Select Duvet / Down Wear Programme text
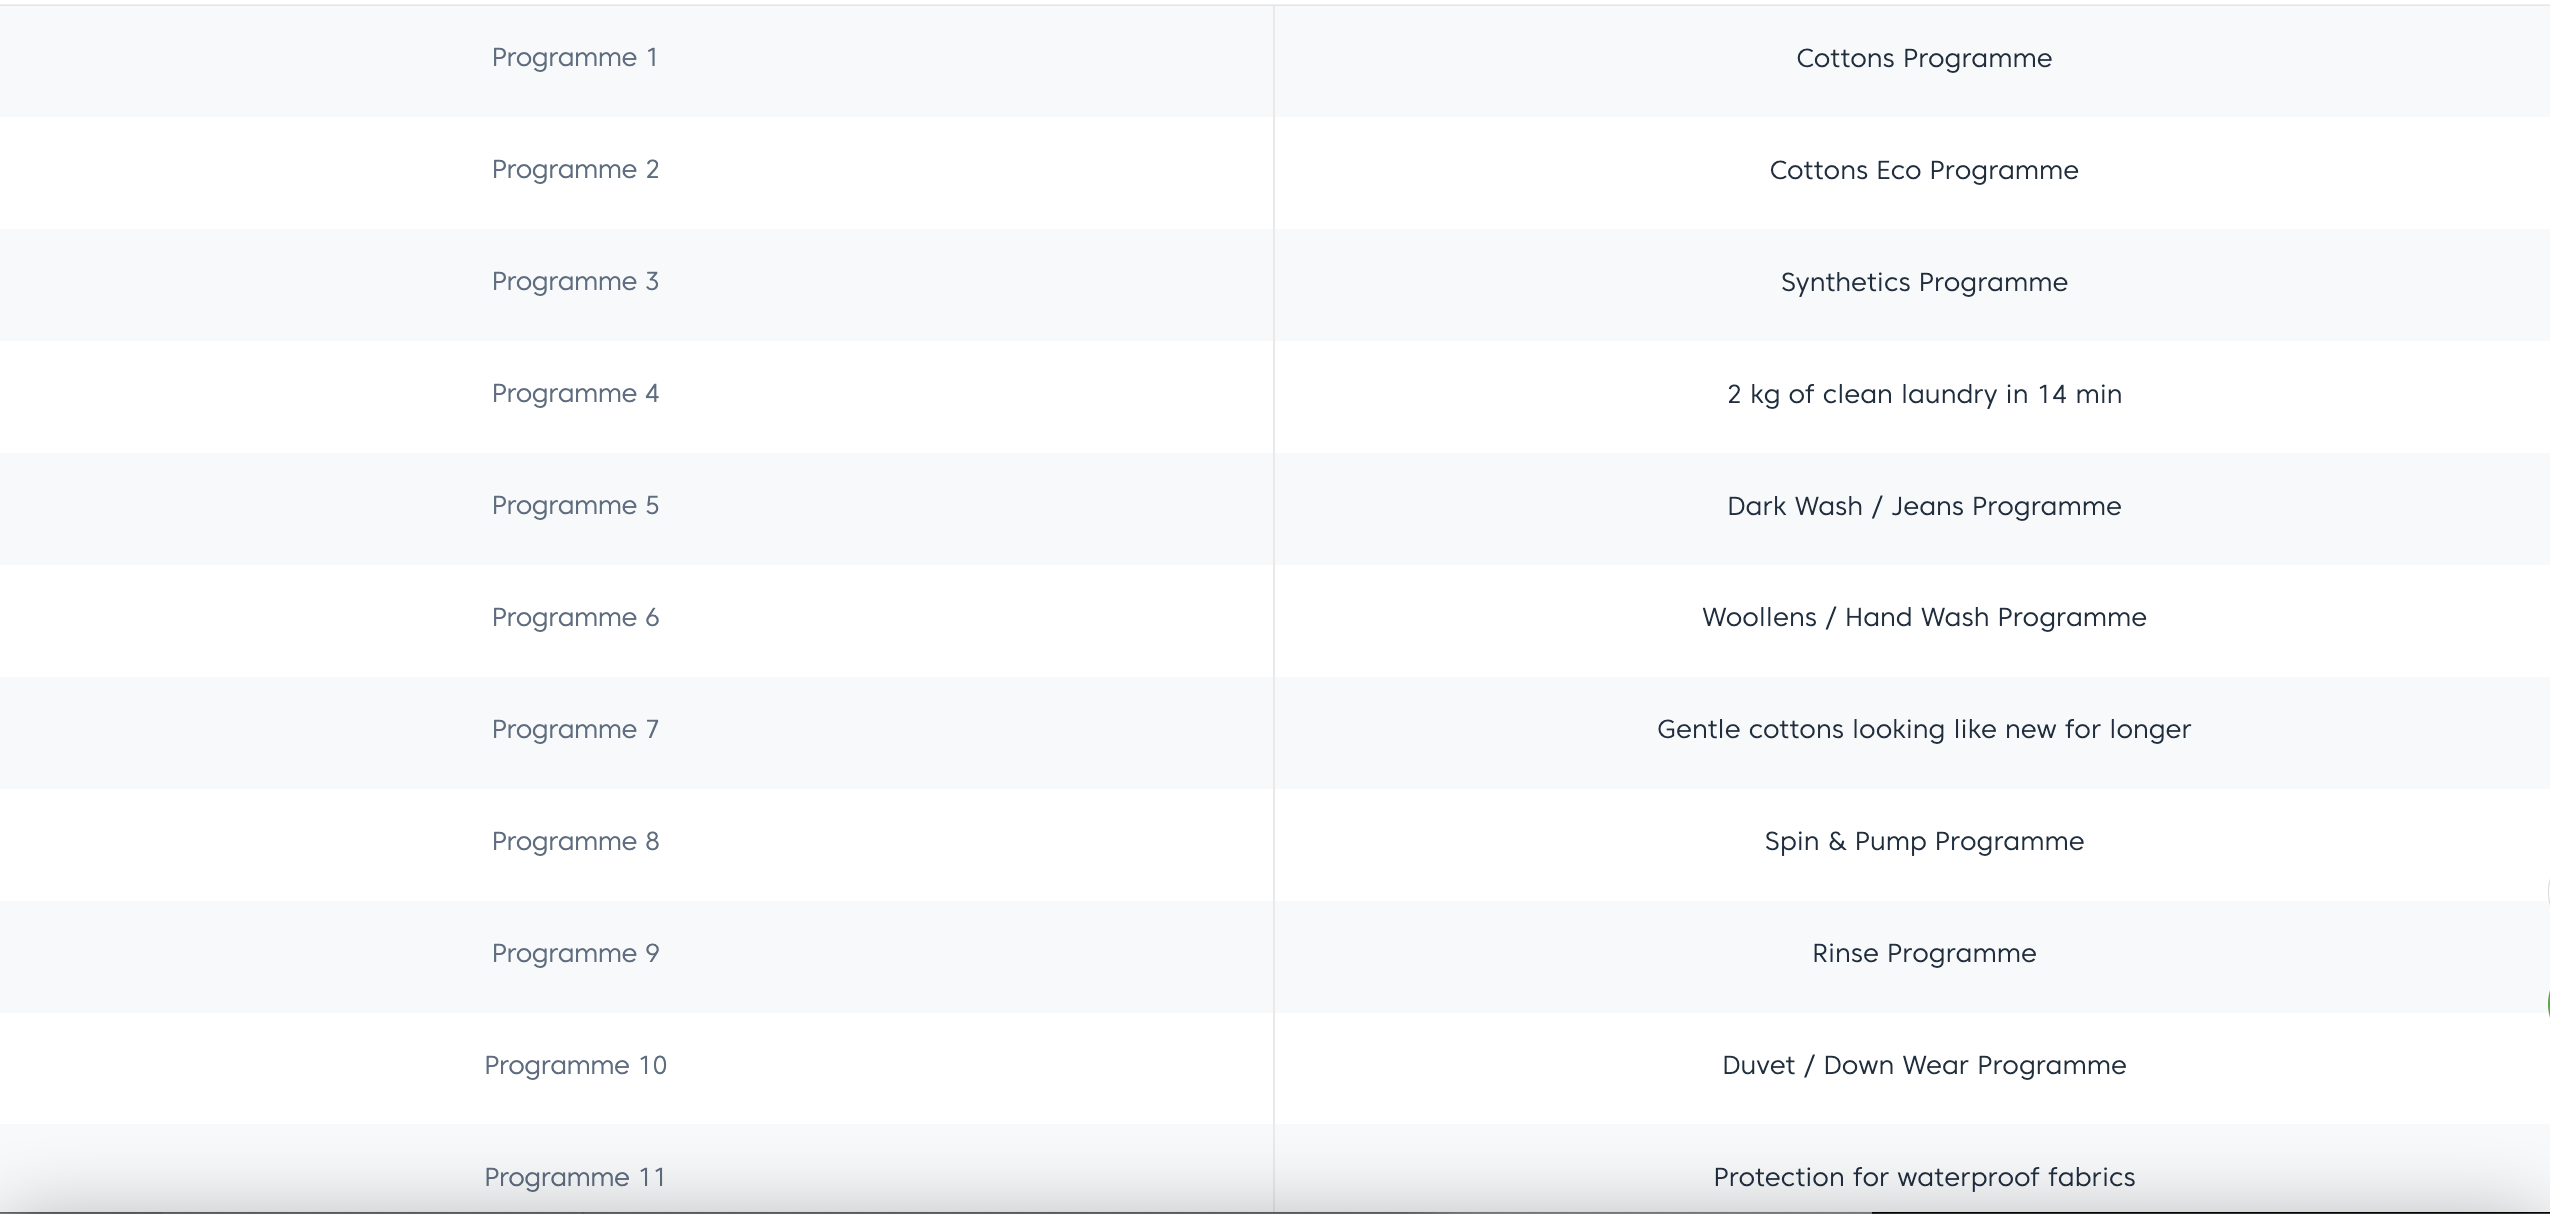This screenshot has height=1214, width=2550. pos(1923,1066)
